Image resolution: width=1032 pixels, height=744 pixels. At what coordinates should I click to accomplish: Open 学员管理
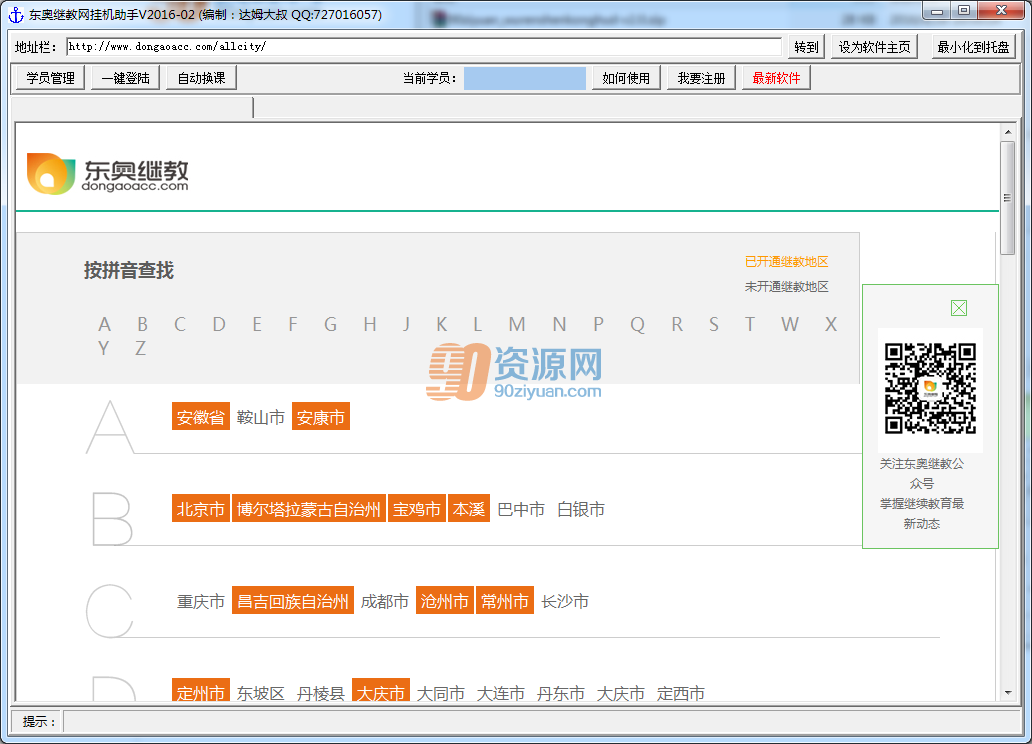51,78
